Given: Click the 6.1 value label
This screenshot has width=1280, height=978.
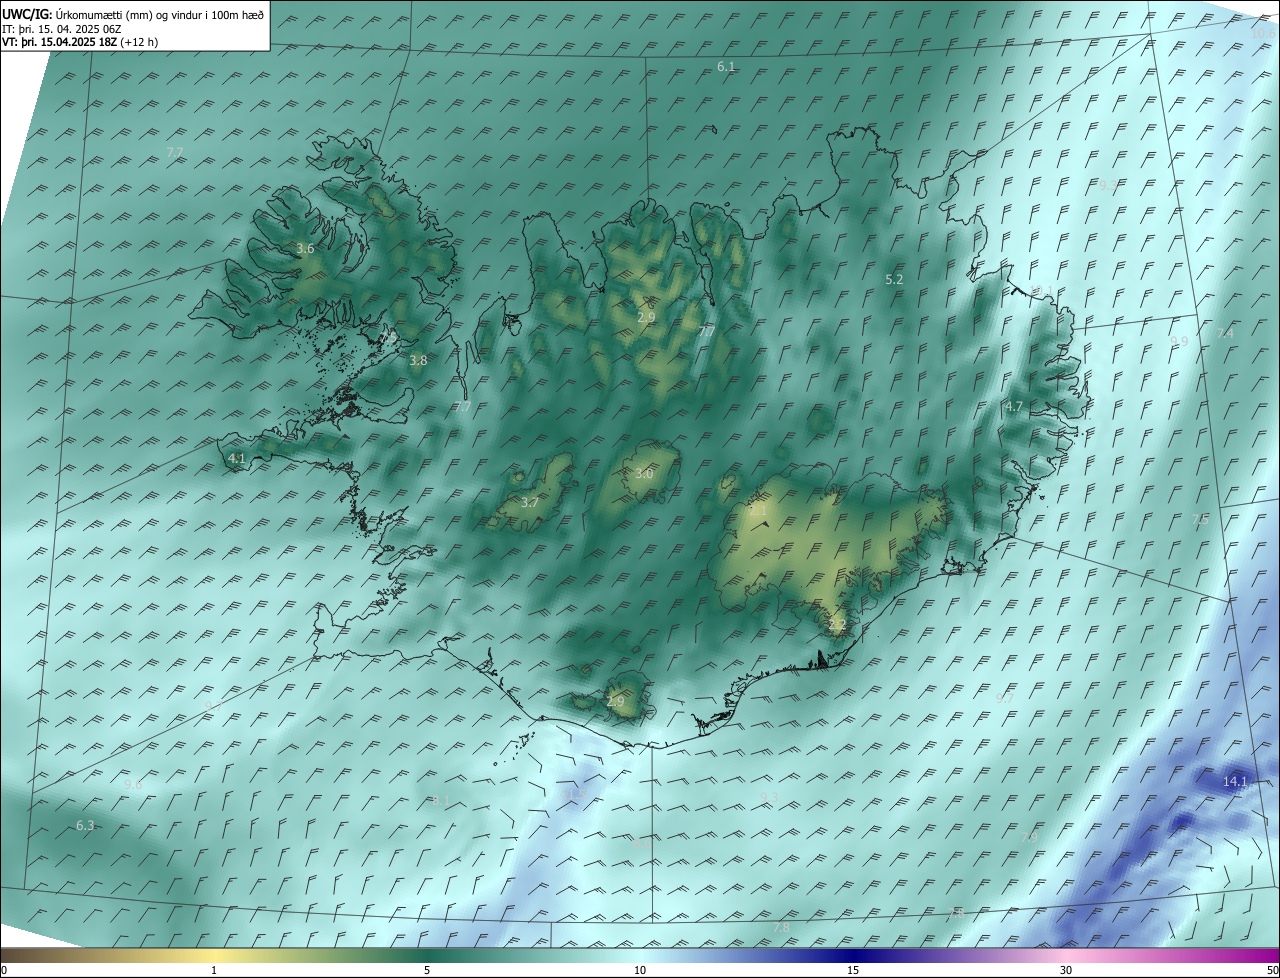Looking at the screenshot, I should 726,66.
